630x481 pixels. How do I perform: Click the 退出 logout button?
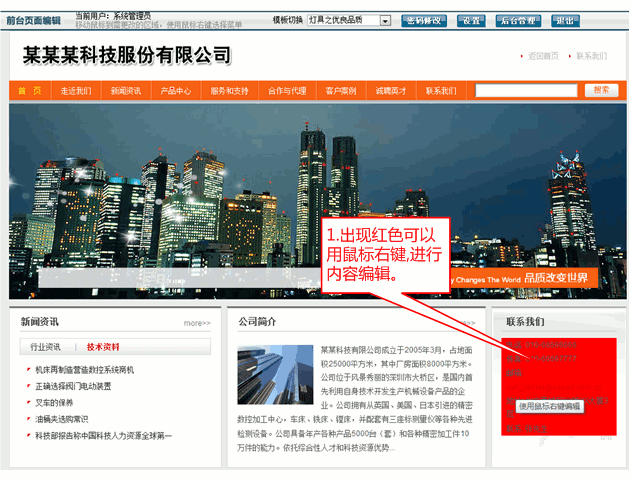[565, 20]
